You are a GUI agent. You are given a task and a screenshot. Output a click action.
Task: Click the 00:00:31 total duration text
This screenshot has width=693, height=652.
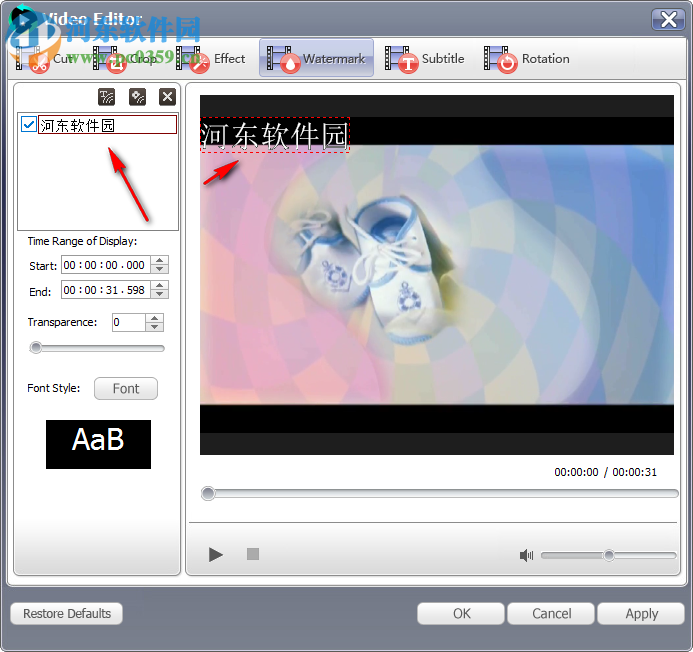[635, 473]
